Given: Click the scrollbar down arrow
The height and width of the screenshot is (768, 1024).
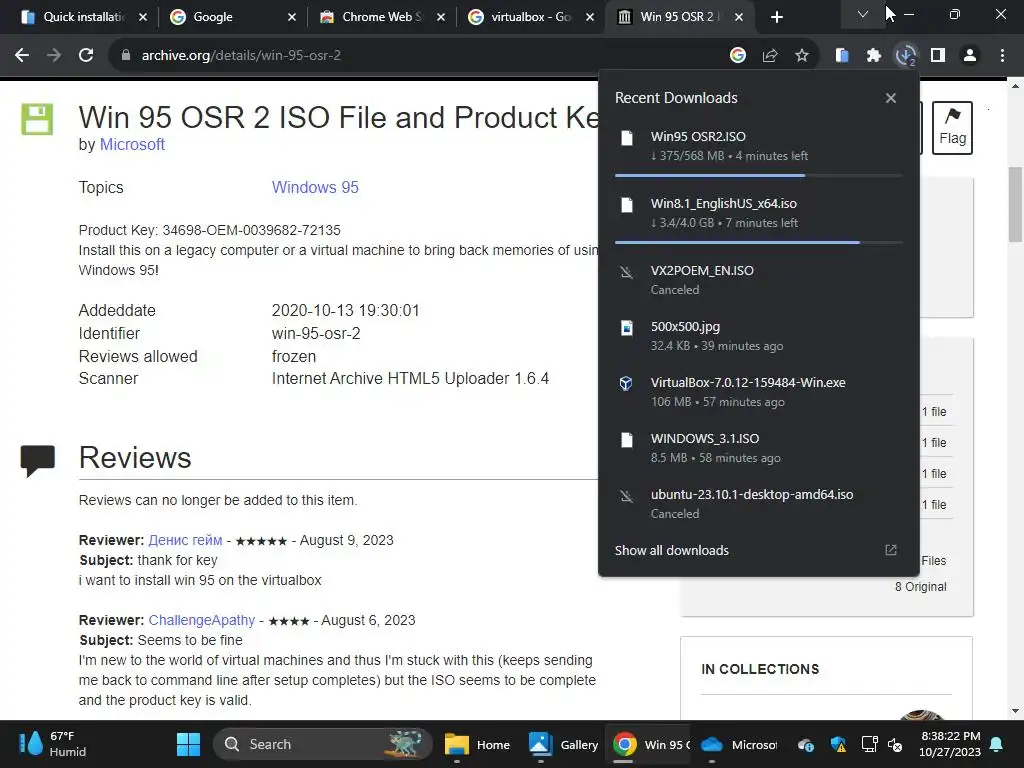Looking at the screenshot, I should click(1016, 711).
